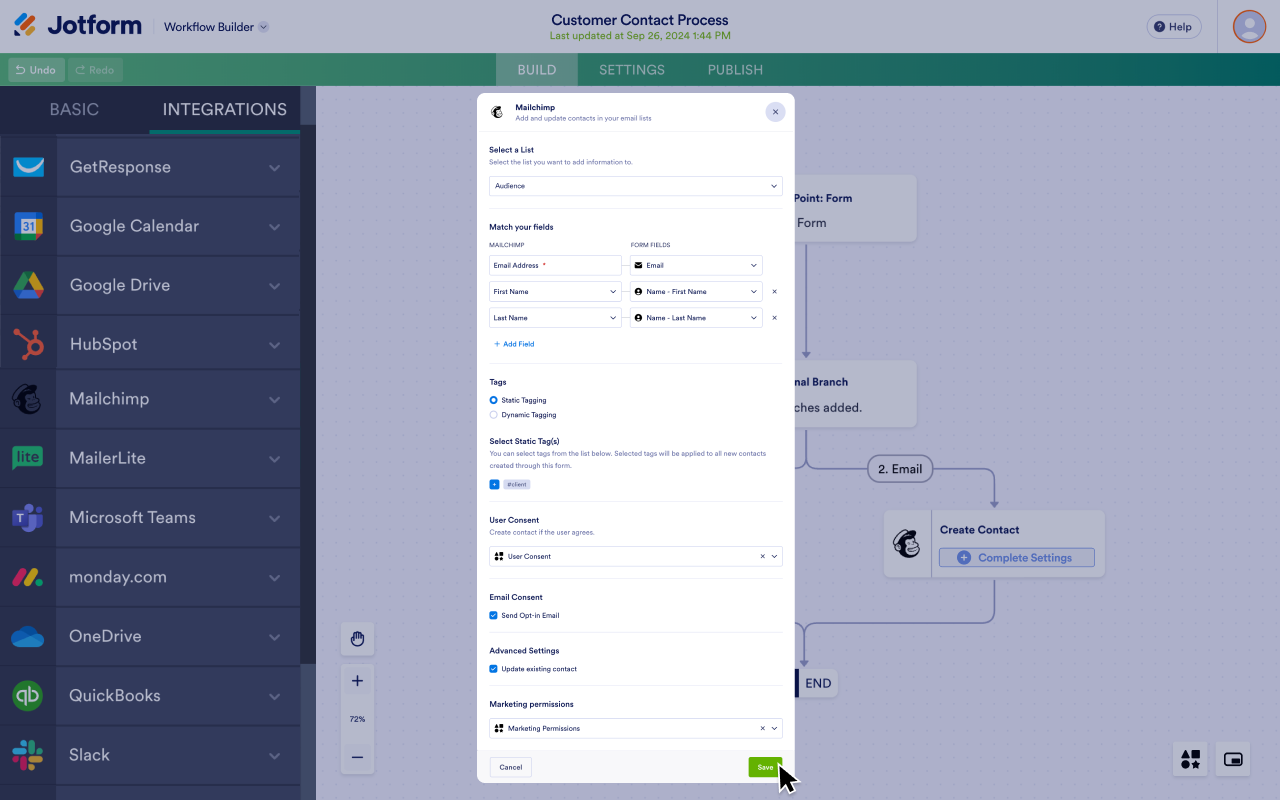The height and width of the screenshot is (800, 1280).
Task: Pick the Mailchimp icon in sidebar
Action: 27,399
